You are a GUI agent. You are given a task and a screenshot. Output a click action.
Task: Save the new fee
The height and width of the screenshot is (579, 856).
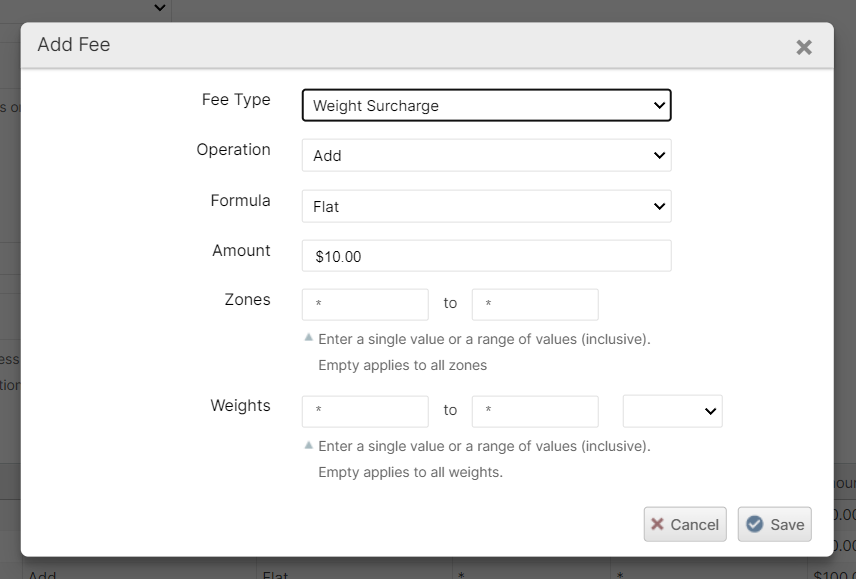click(775, 524)
